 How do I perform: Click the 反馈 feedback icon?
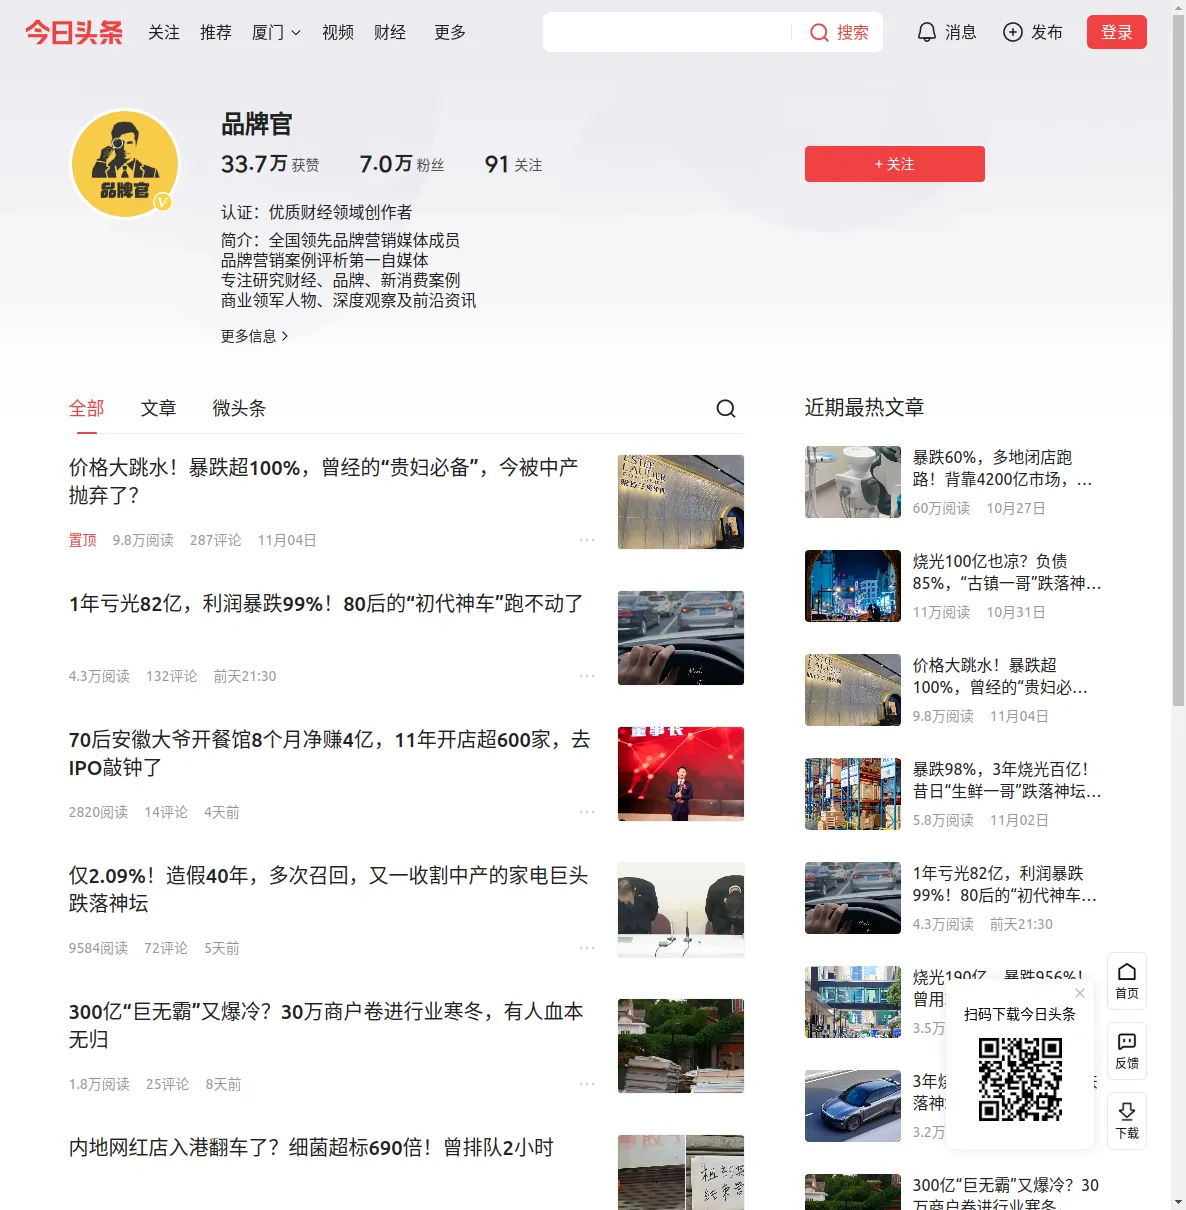1127,1051
